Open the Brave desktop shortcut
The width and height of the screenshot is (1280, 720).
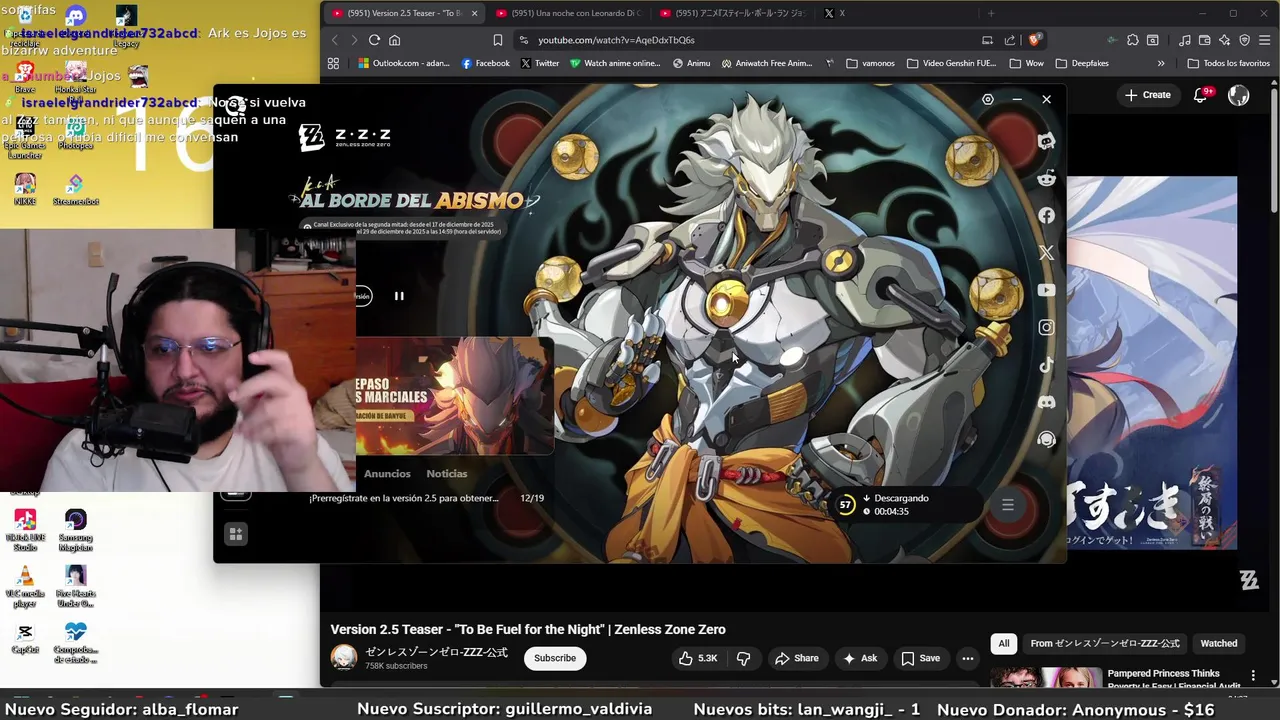click(x=25, y=75)
